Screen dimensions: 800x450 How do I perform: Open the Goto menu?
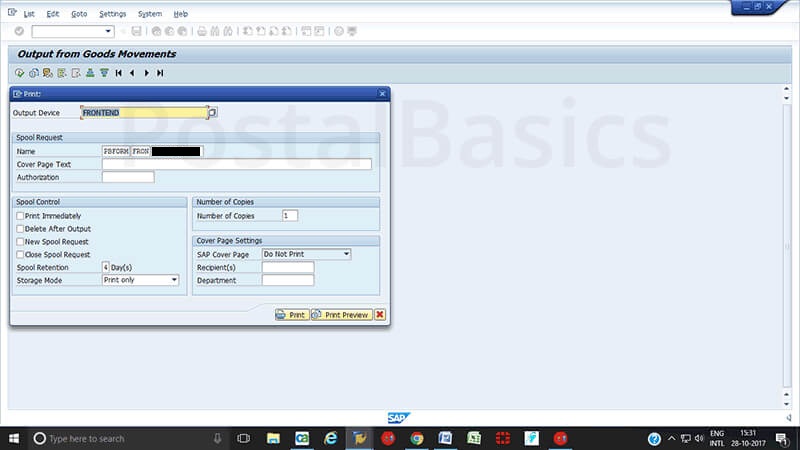pyautogui.click(x=79, y=14)
